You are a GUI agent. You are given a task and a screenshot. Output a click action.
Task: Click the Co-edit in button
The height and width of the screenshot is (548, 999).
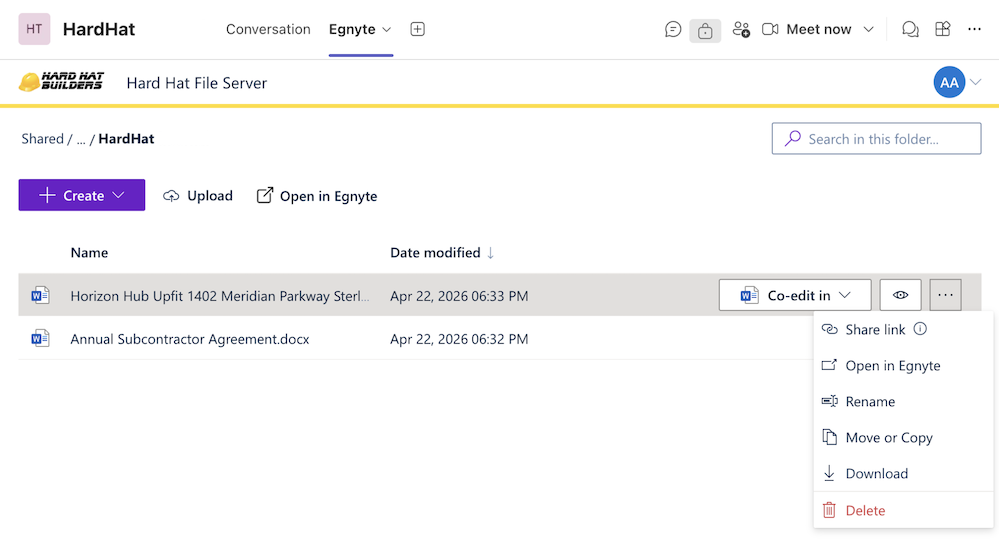tap(794, 295)
